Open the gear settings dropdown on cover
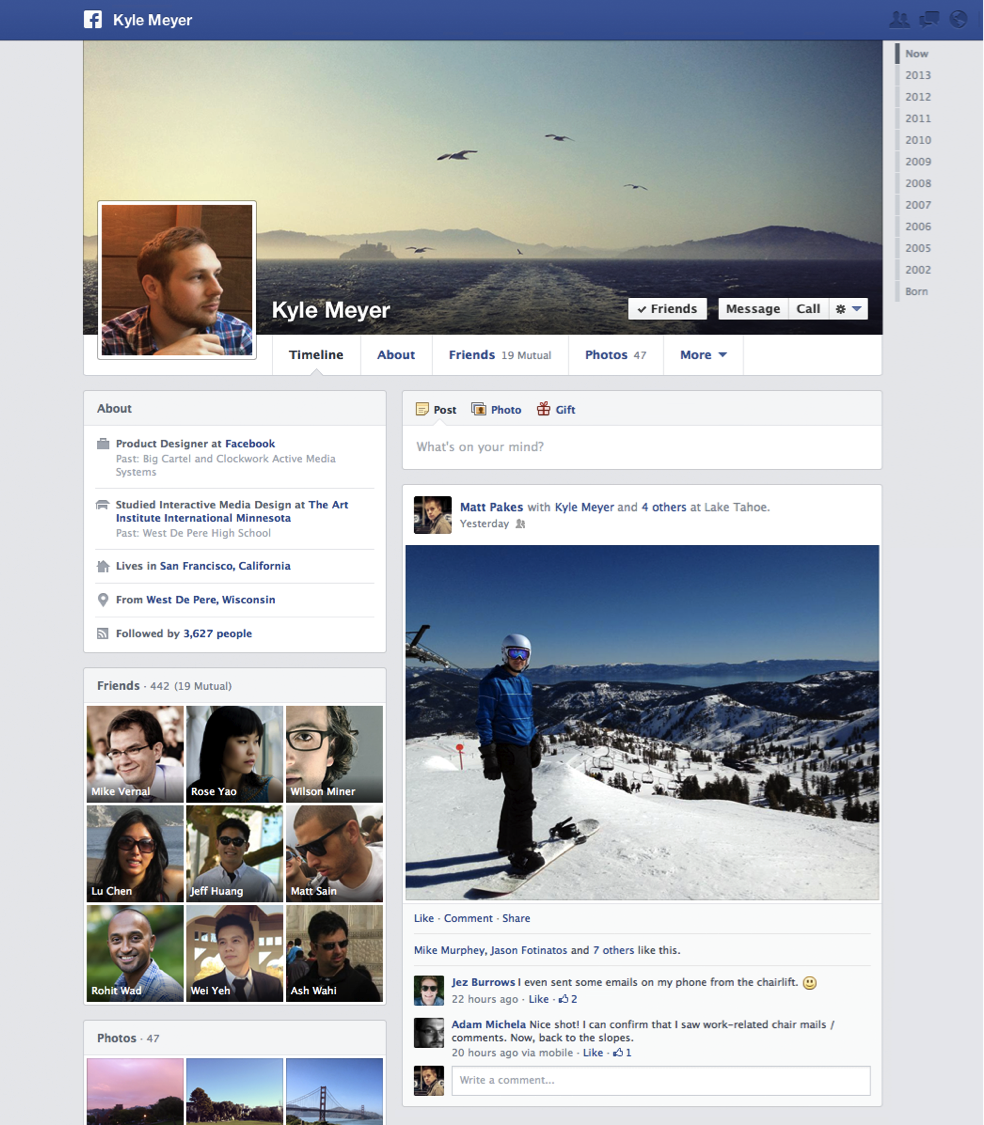This screenshot has height=1125, width=984. [848, 309]
